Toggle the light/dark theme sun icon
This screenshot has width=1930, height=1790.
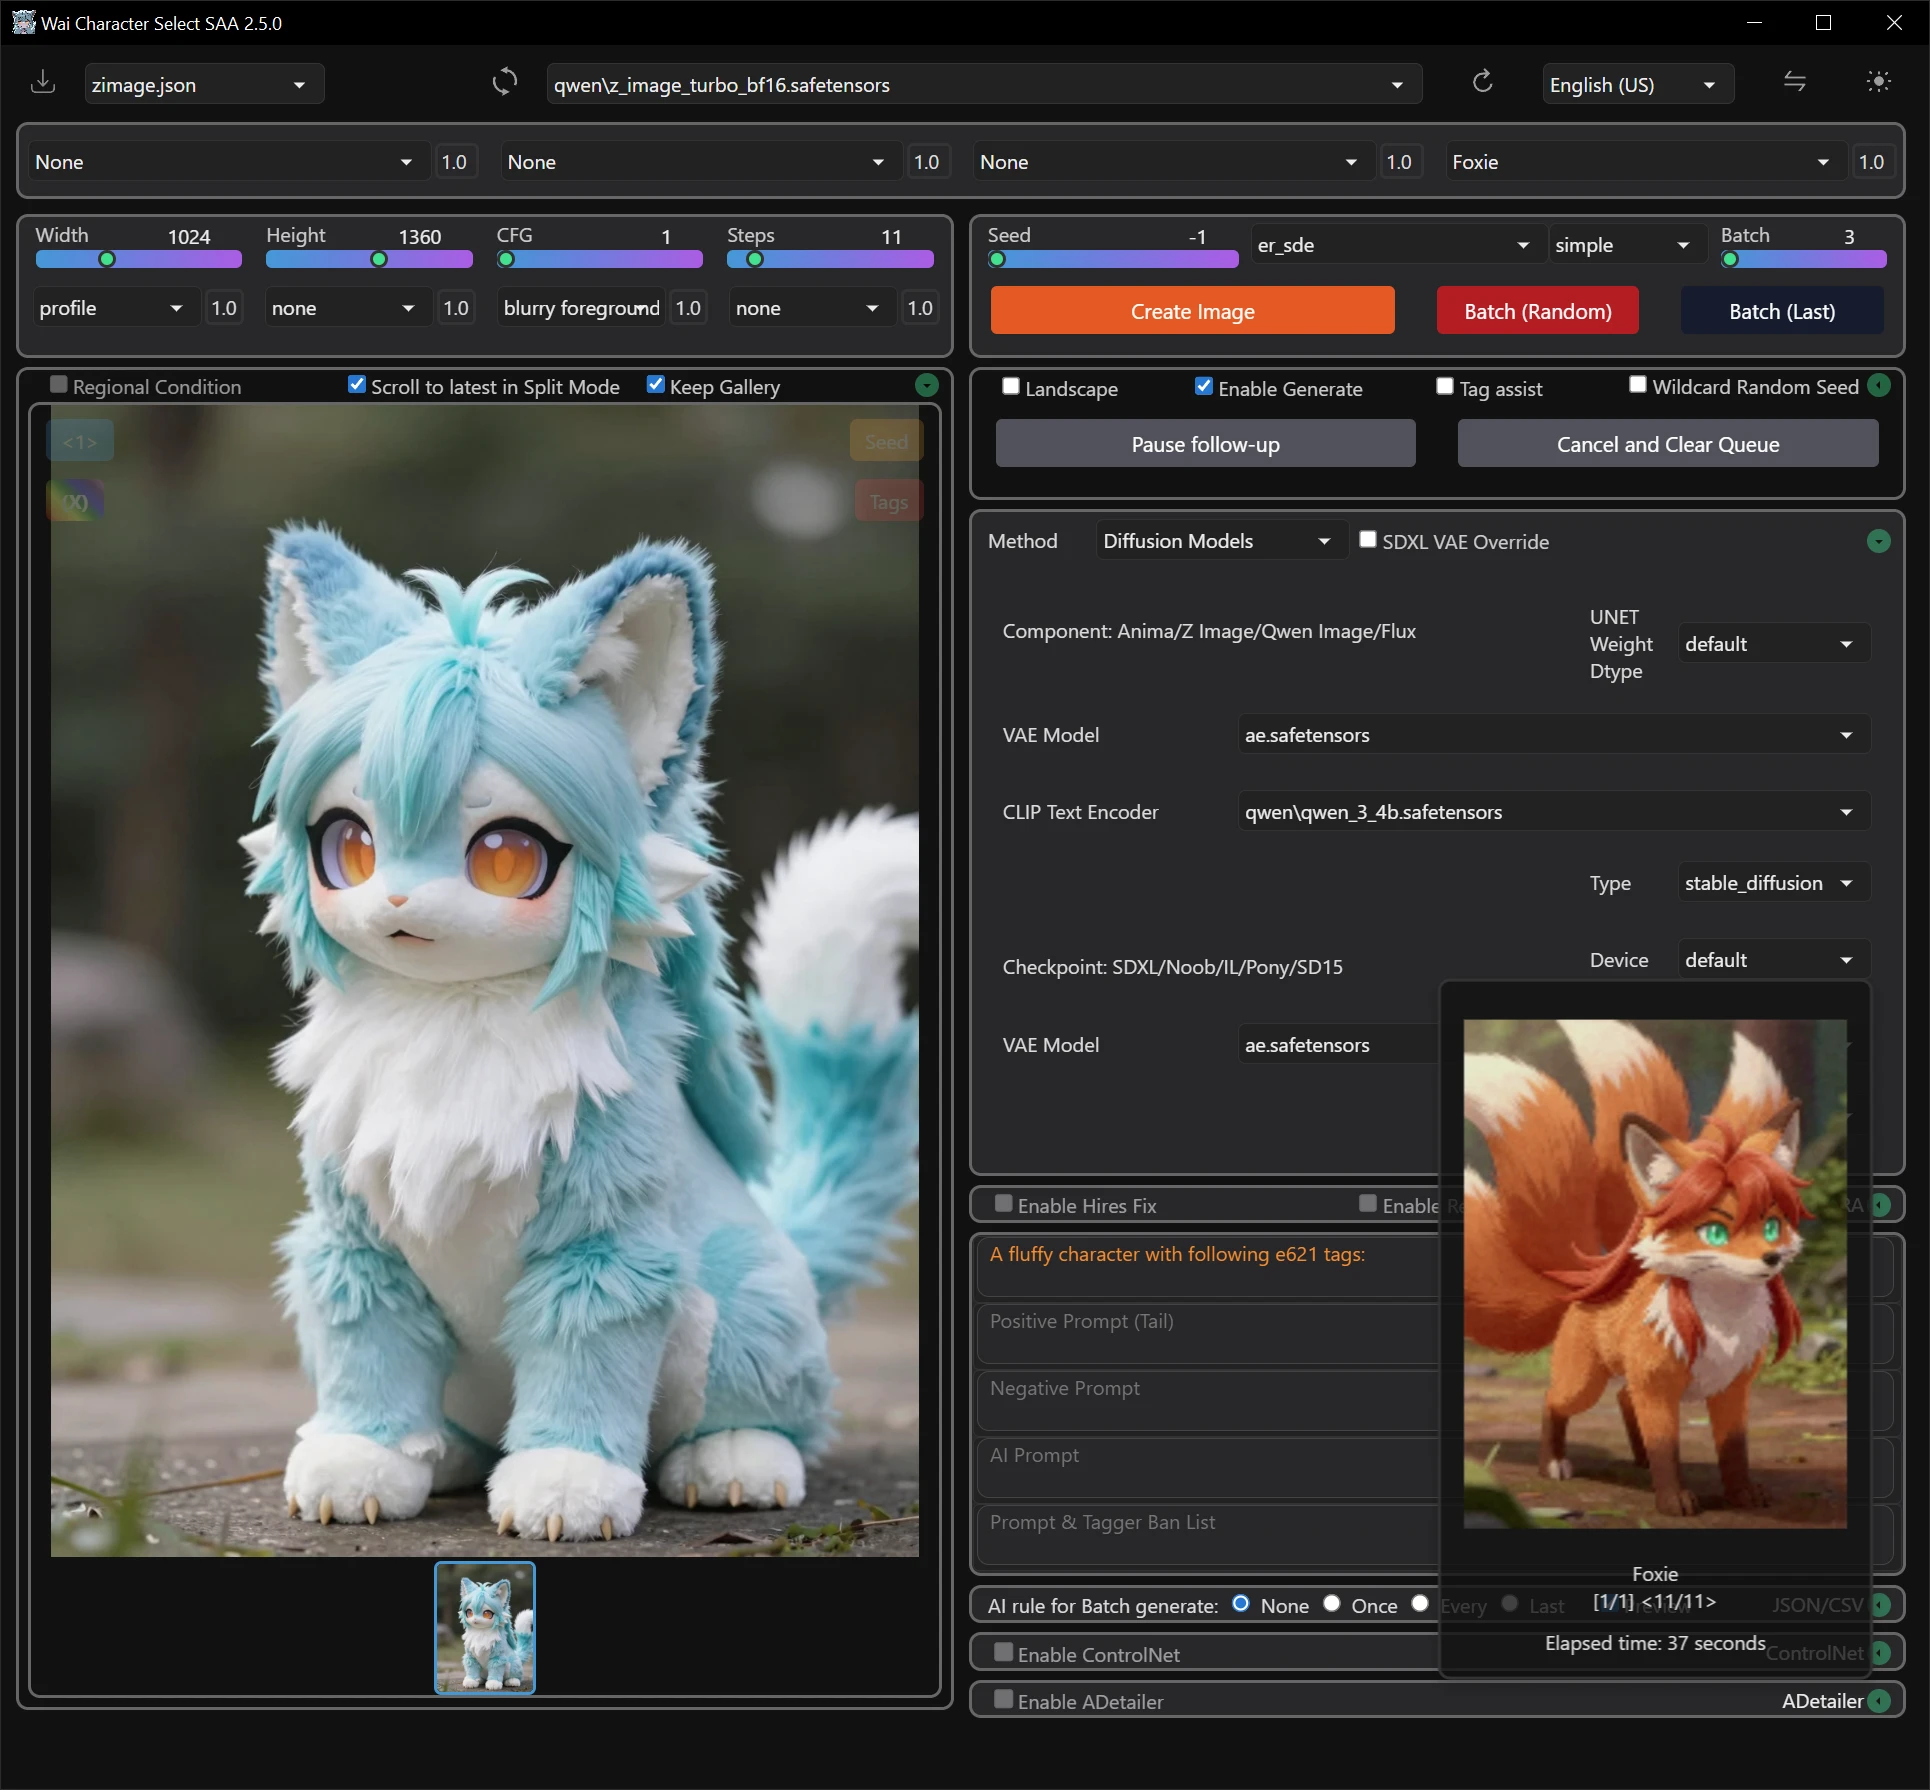click(1879, 82)
